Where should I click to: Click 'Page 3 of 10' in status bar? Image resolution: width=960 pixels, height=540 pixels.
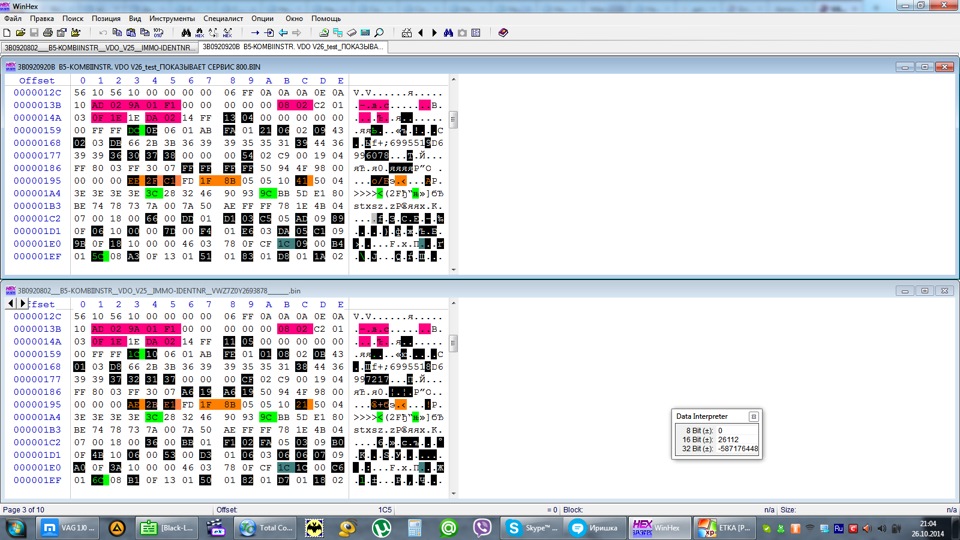24,509
